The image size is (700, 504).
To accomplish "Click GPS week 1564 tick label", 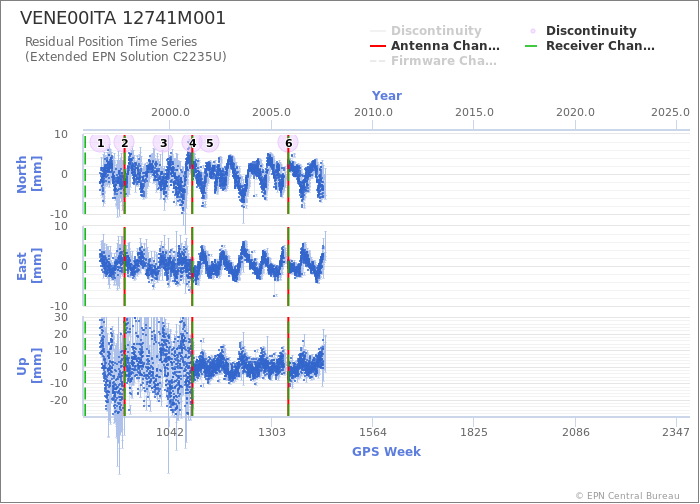I will click(x=373, y=432).
